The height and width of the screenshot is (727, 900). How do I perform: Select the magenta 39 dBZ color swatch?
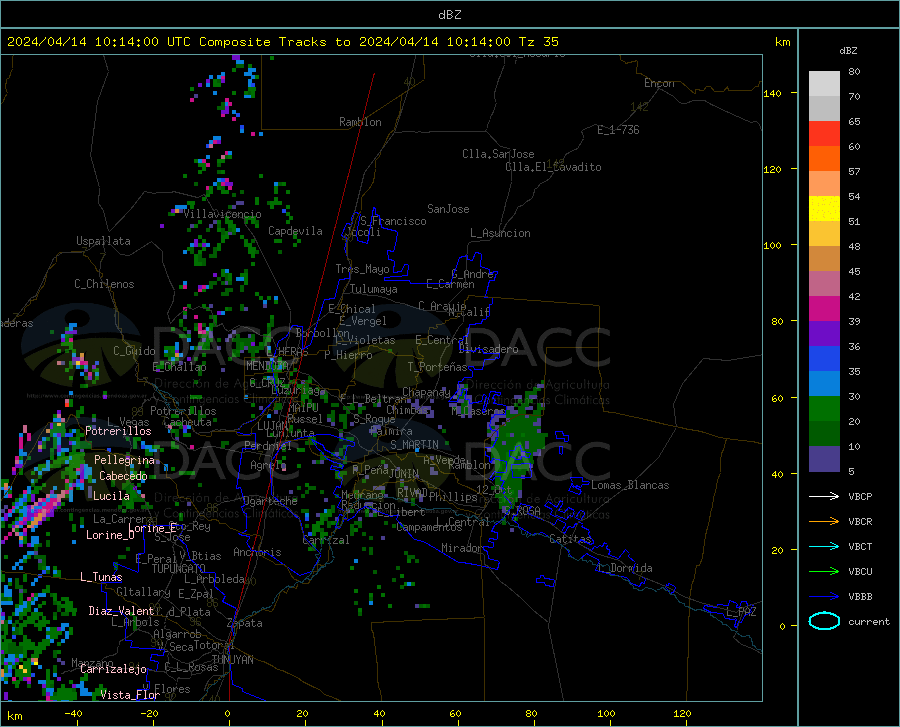pos(824,309)
